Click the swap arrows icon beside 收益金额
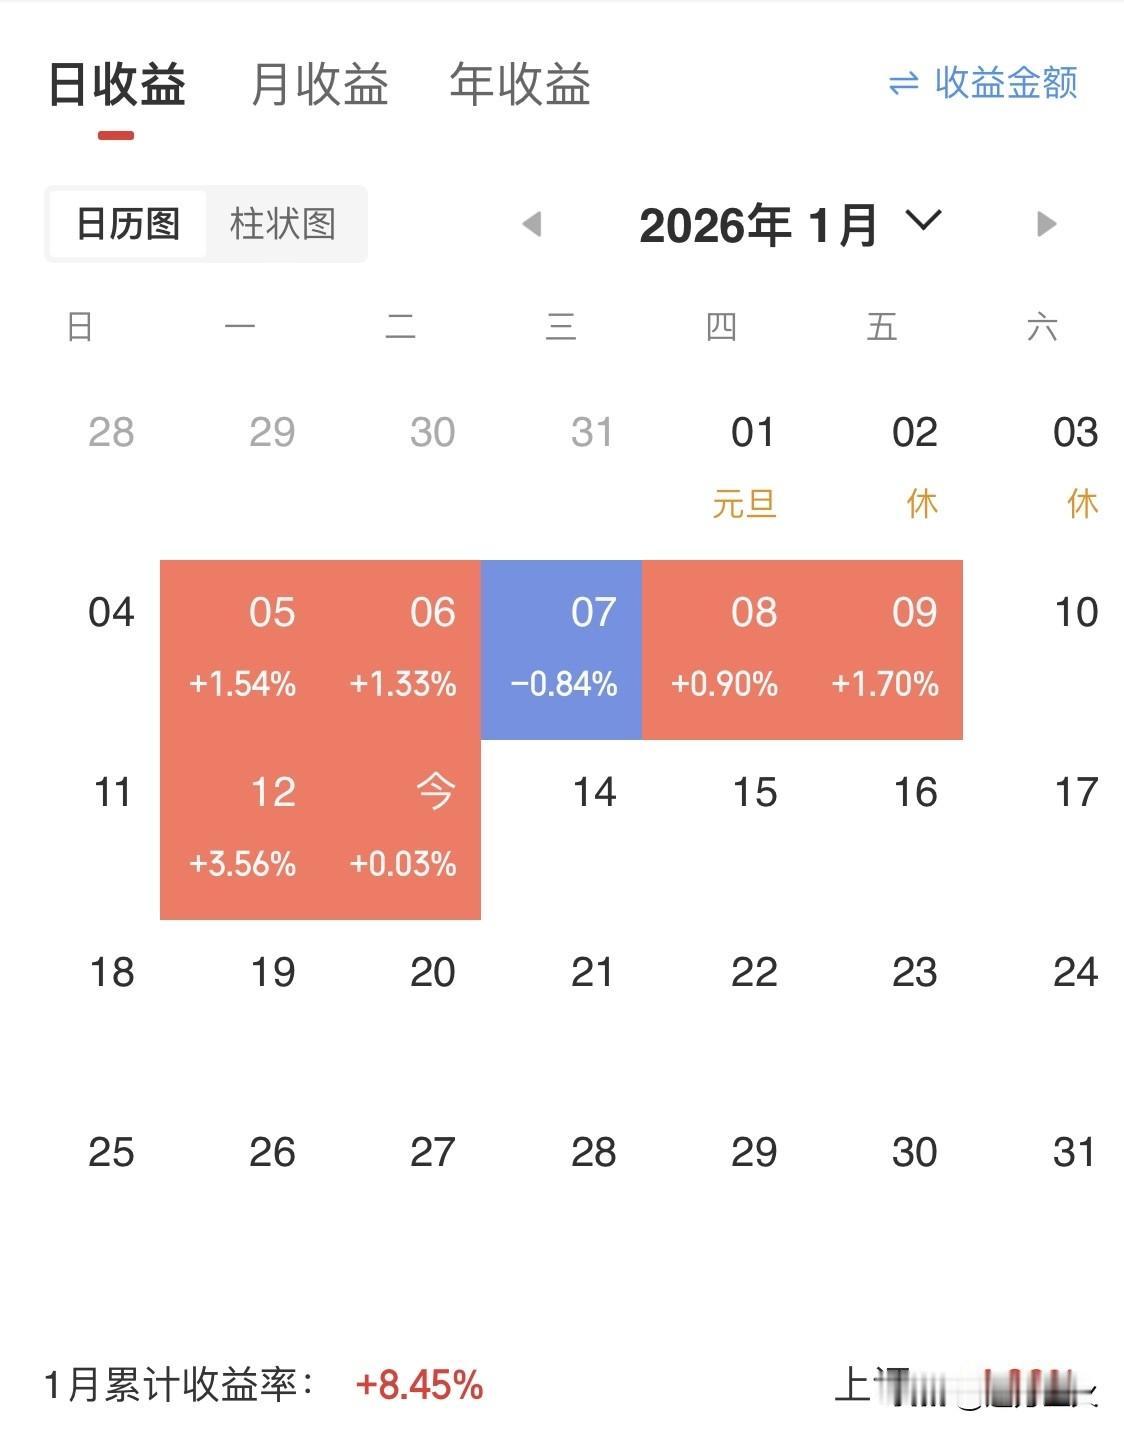 (x=903, y=83)
